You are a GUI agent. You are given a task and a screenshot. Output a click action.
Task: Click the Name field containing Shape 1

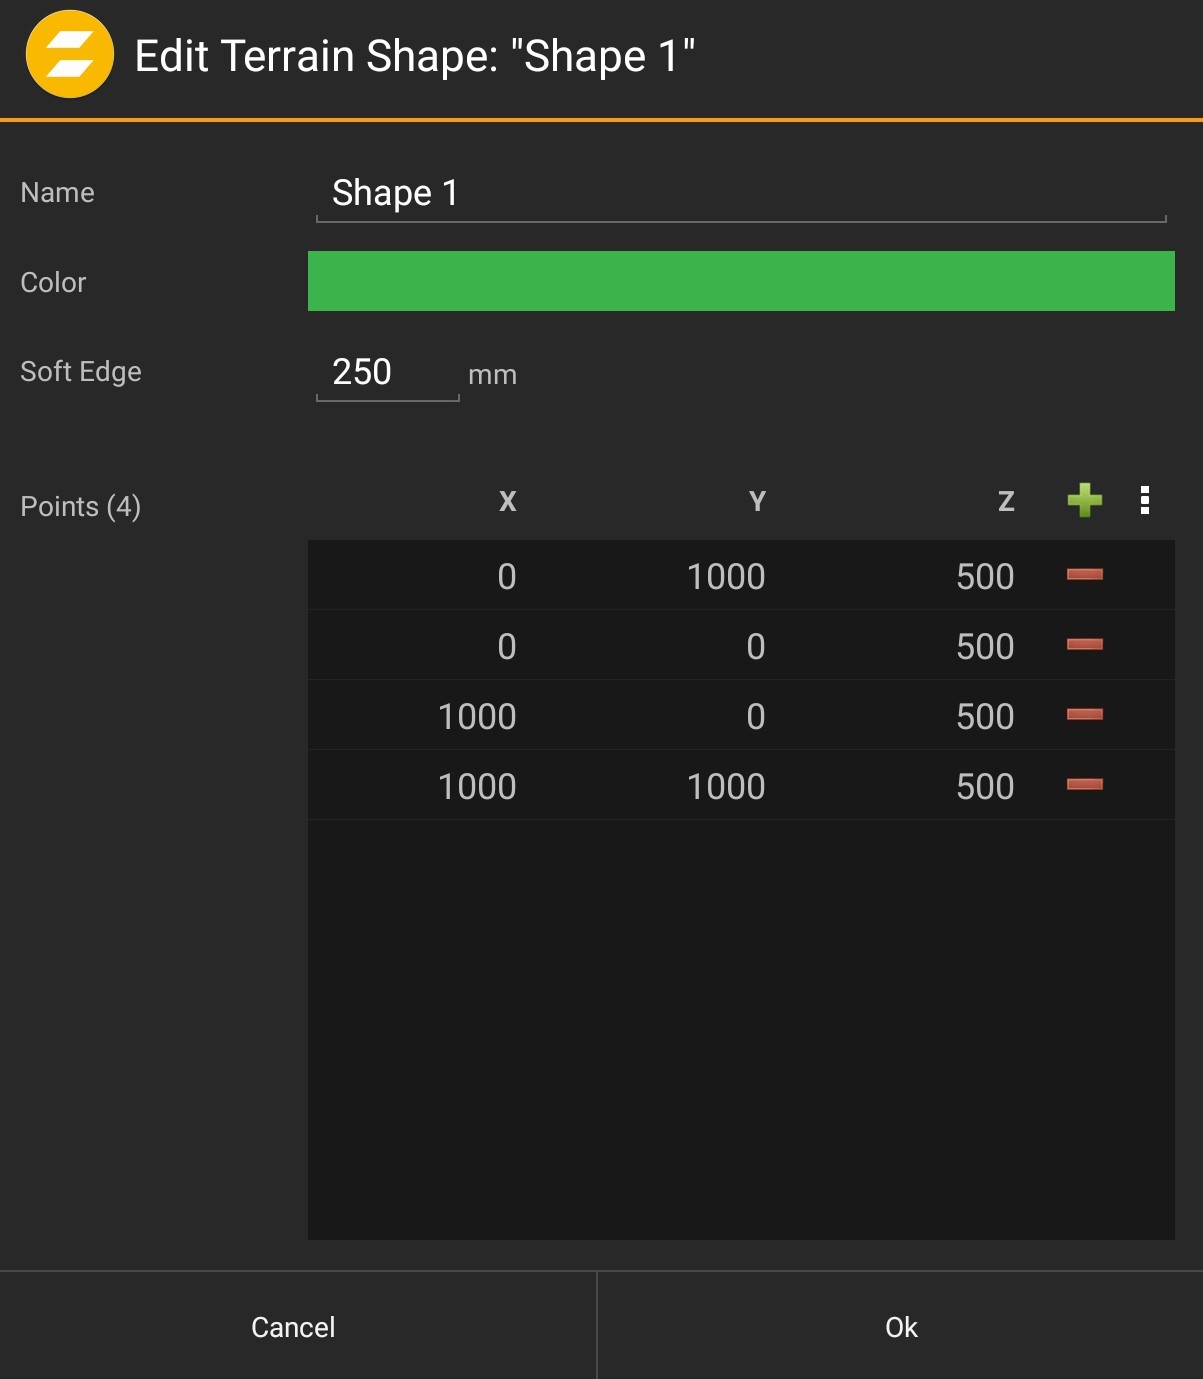740,193
